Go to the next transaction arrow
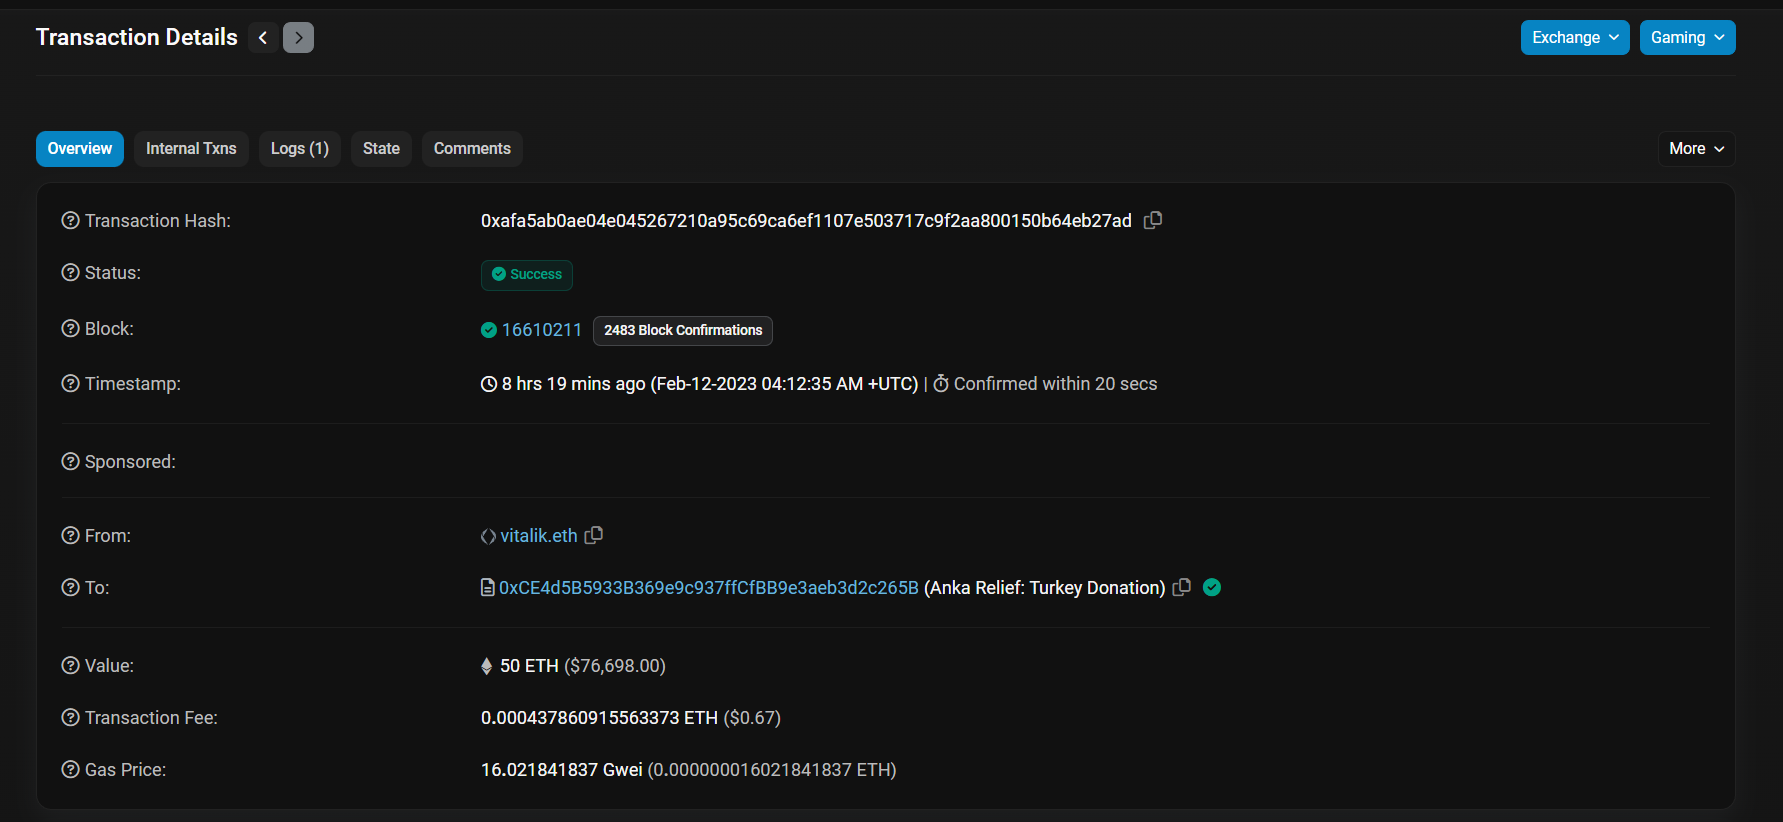Viewport: 1783px width, 822px height. pos(298,37)
